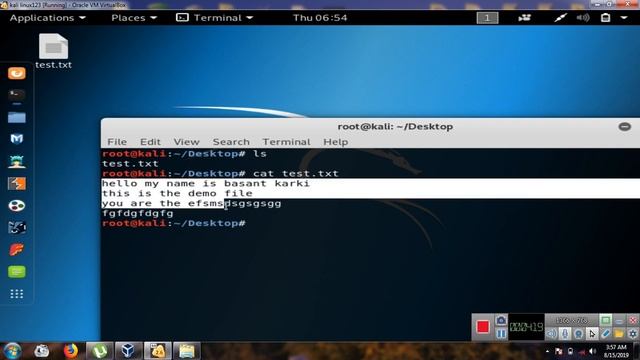Launch the green notes icon in dock

click(x=17, y=272)
